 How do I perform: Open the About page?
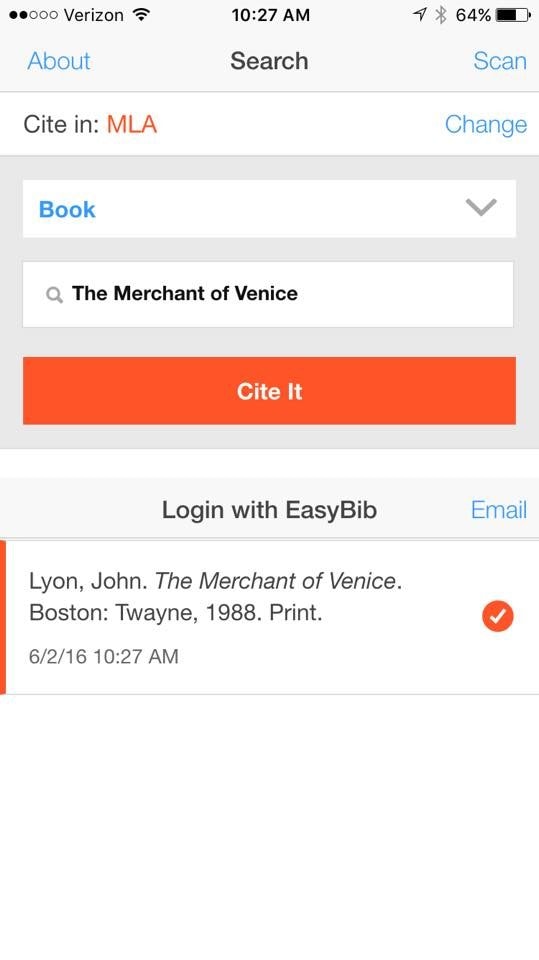pyautogui.click(x=59, y=61)
